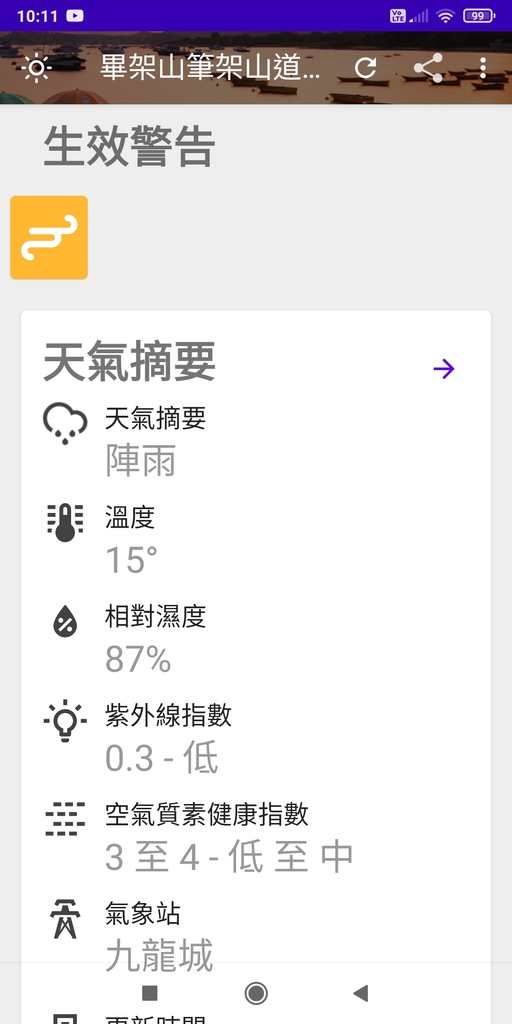
Task: Refresh the weather data
Action: click(x=366, y=68)
